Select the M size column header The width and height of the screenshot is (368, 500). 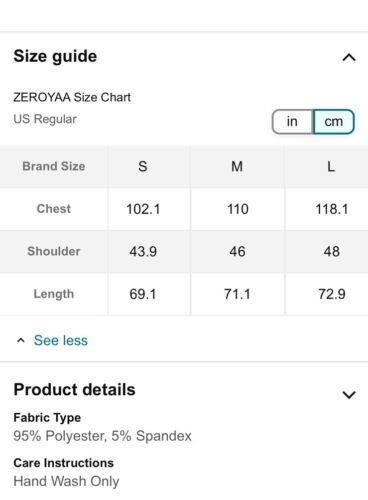pyautogui.click(x=237, y=166)
